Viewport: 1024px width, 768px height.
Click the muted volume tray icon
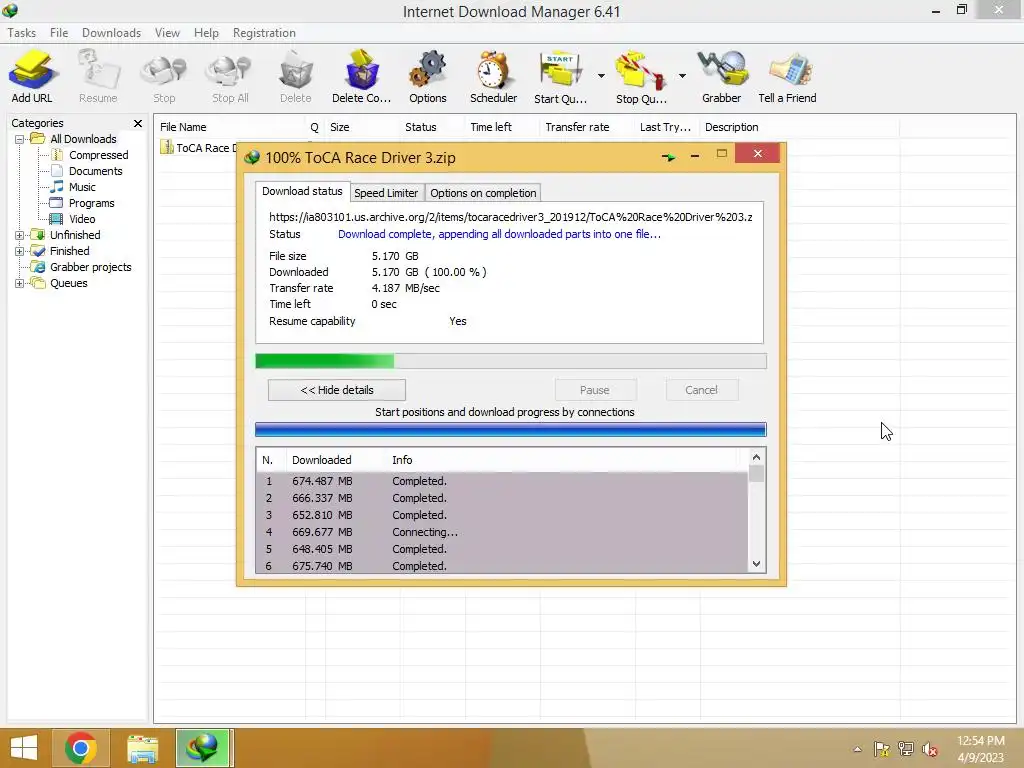930,749
